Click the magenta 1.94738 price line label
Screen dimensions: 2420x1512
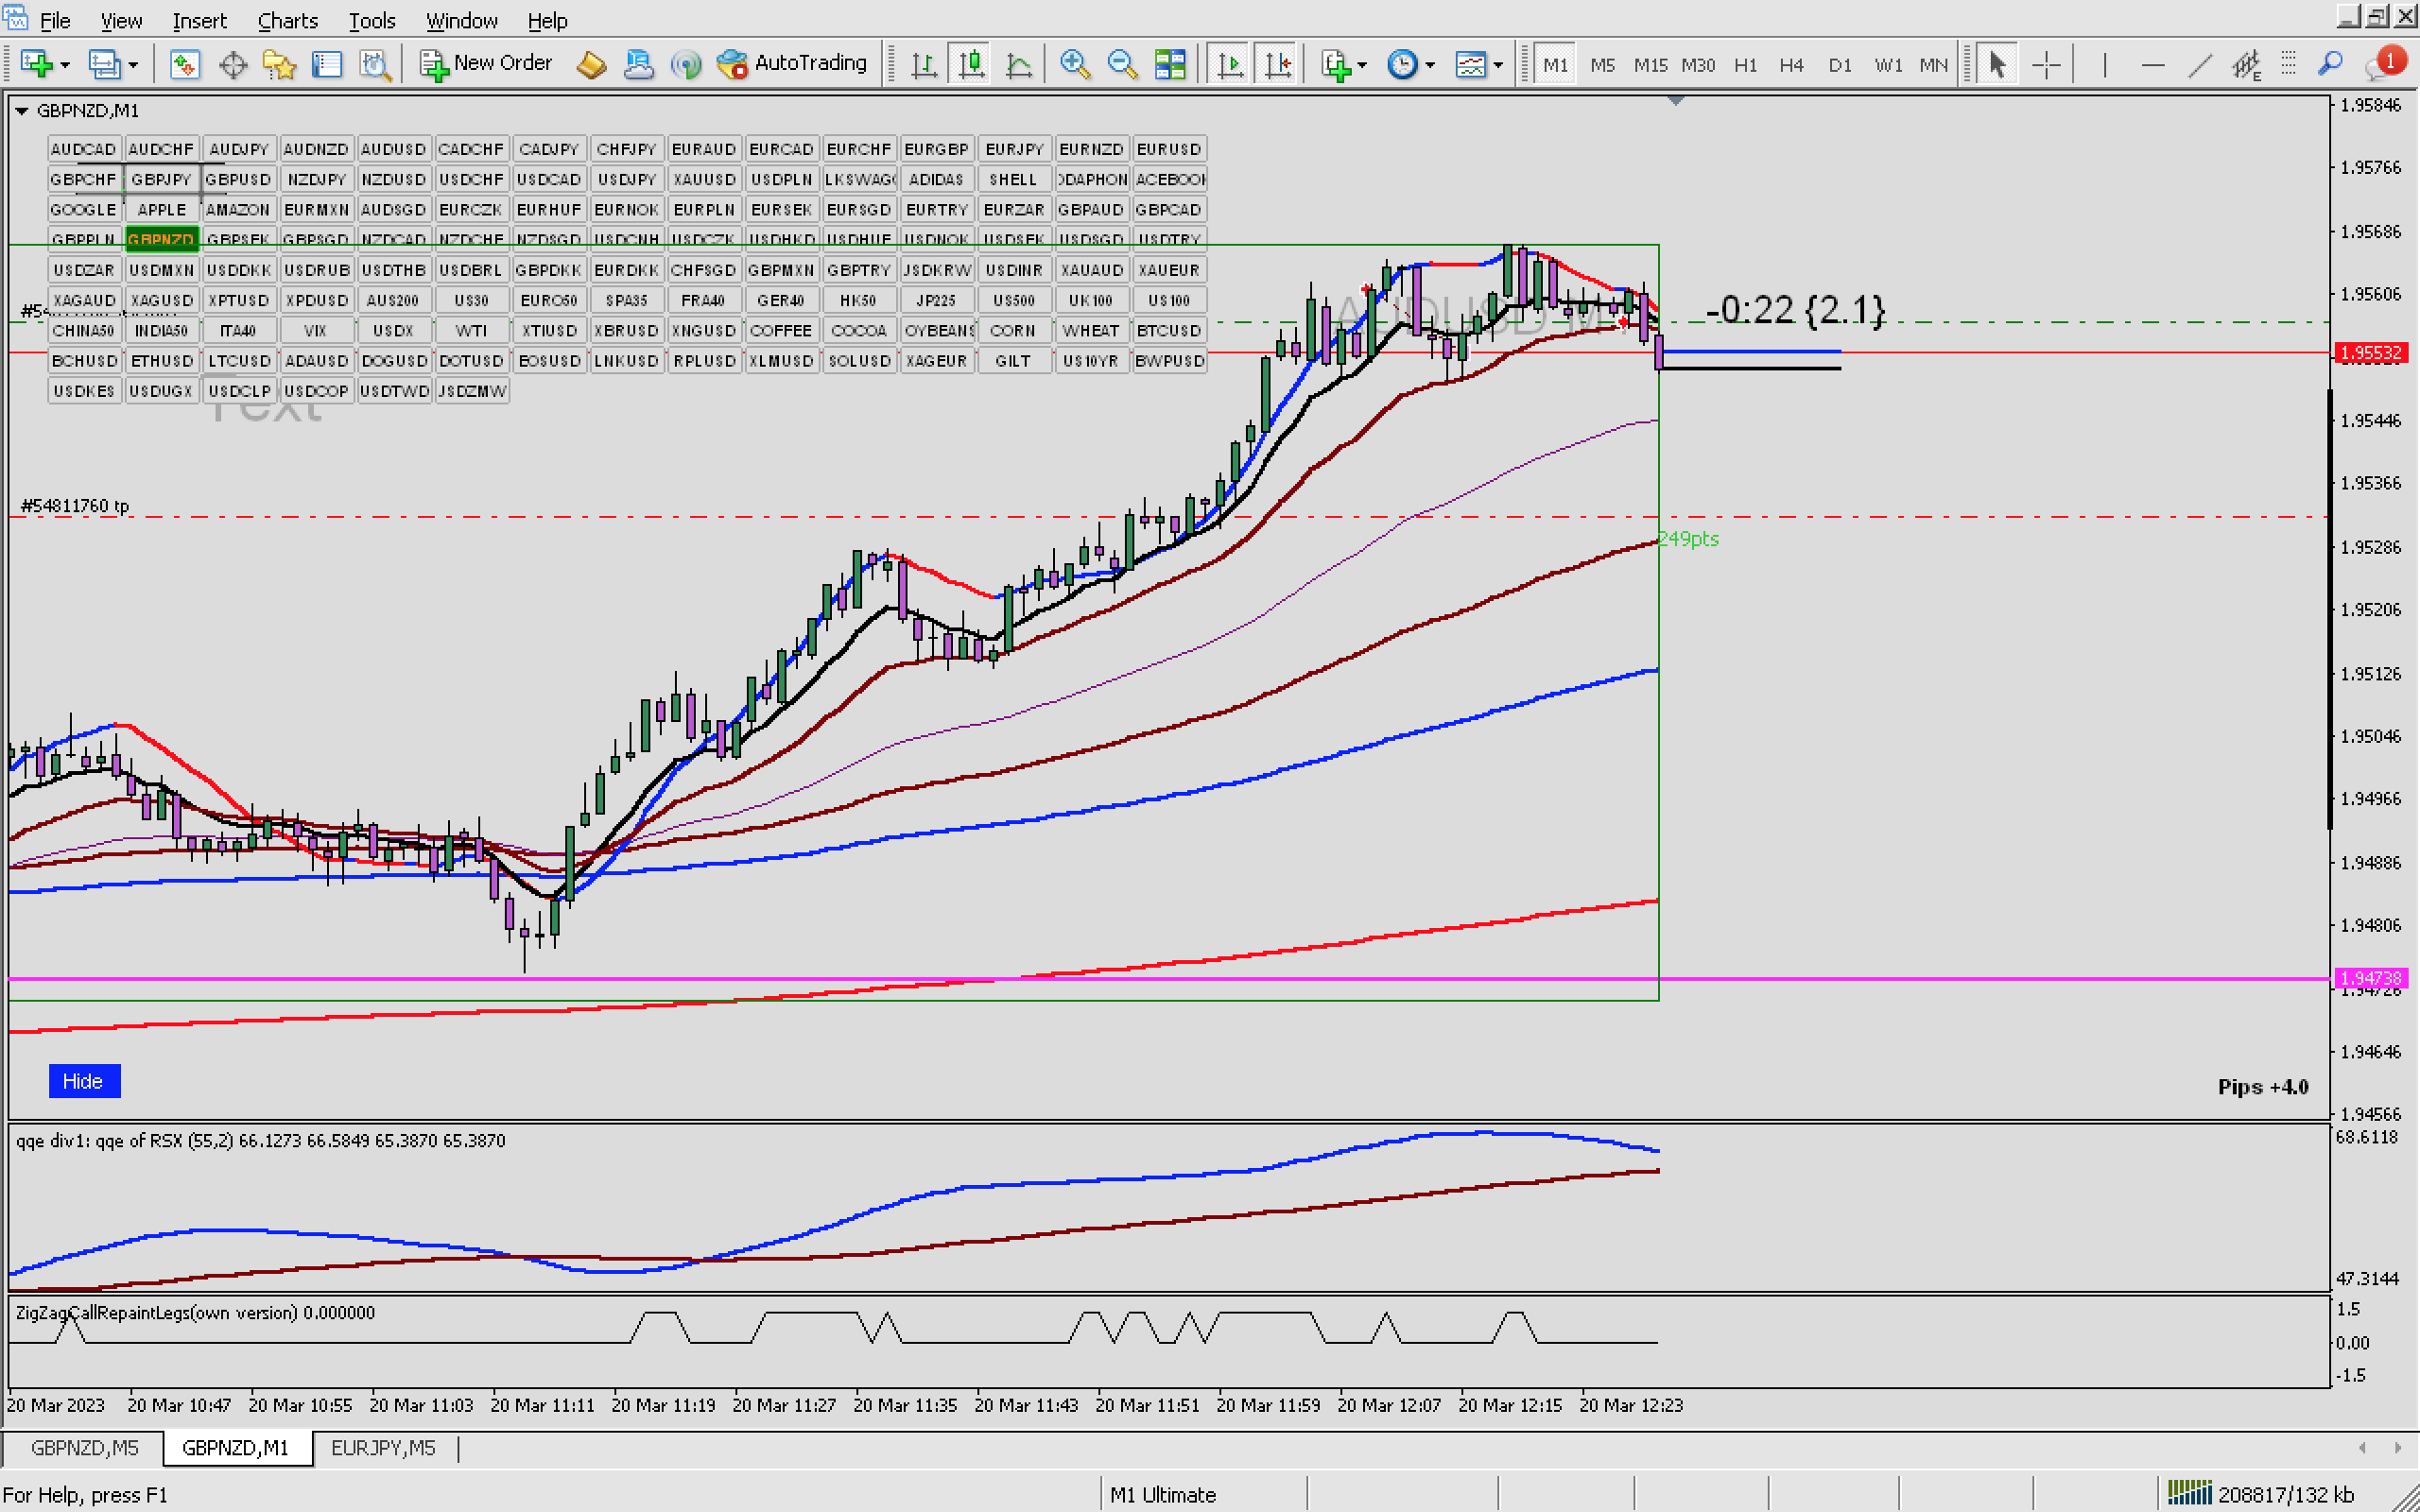(2371, 978)
